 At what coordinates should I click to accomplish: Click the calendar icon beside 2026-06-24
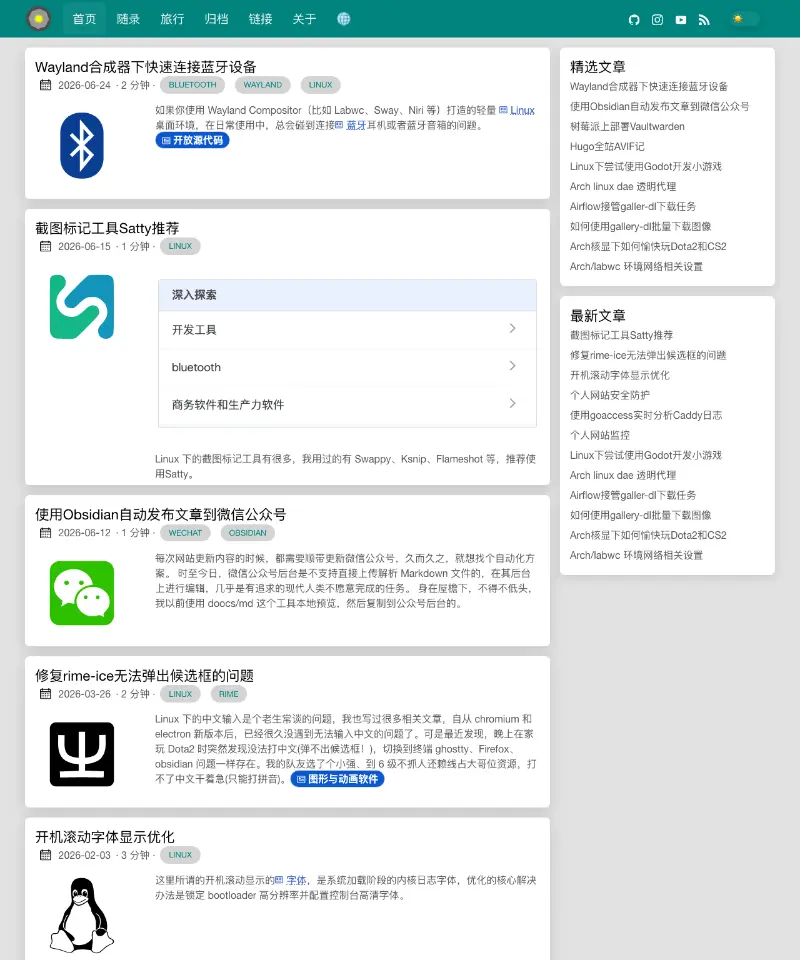(x=45, y=85)
